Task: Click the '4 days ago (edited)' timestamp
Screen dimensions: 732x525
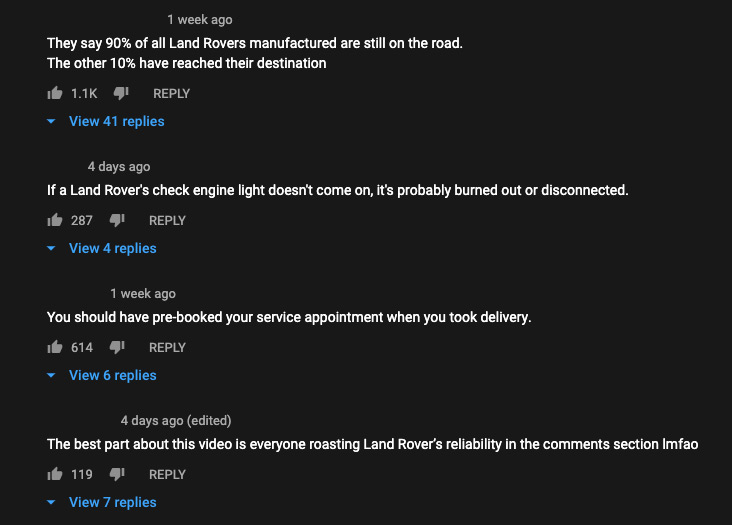Action: (x=176, y=420)
